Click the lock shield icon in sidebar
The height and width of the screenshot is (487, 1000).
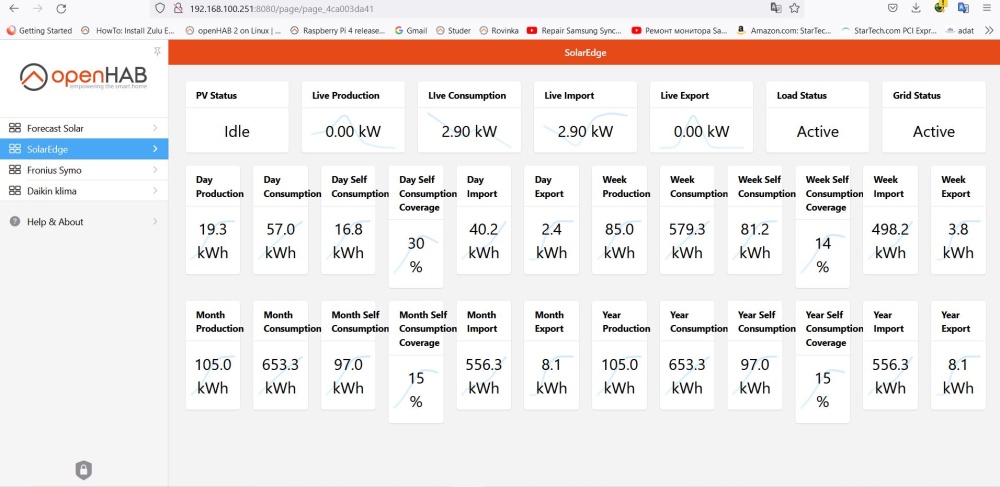point(84,469)
